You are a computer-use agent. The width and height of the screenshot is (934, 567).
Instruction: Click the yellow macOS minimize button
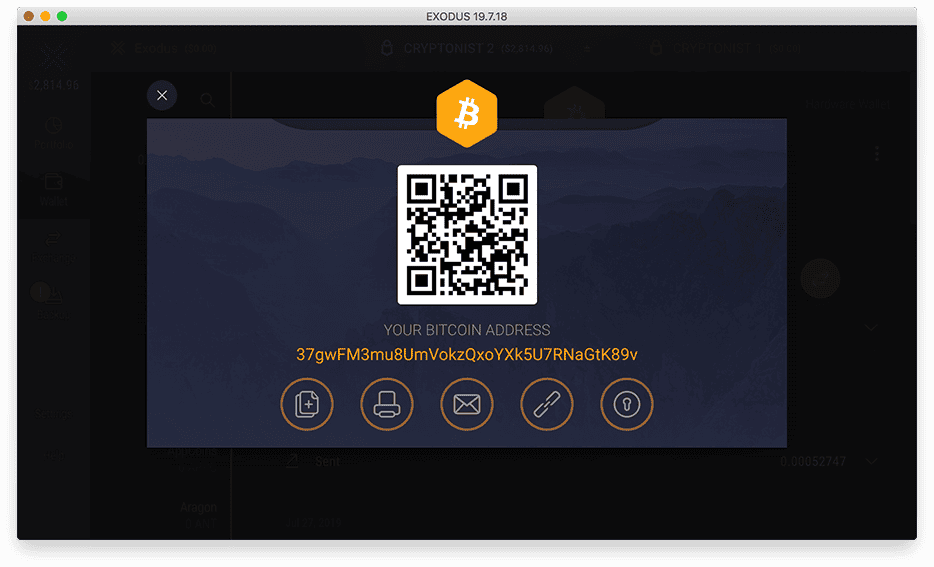[45, 16]
